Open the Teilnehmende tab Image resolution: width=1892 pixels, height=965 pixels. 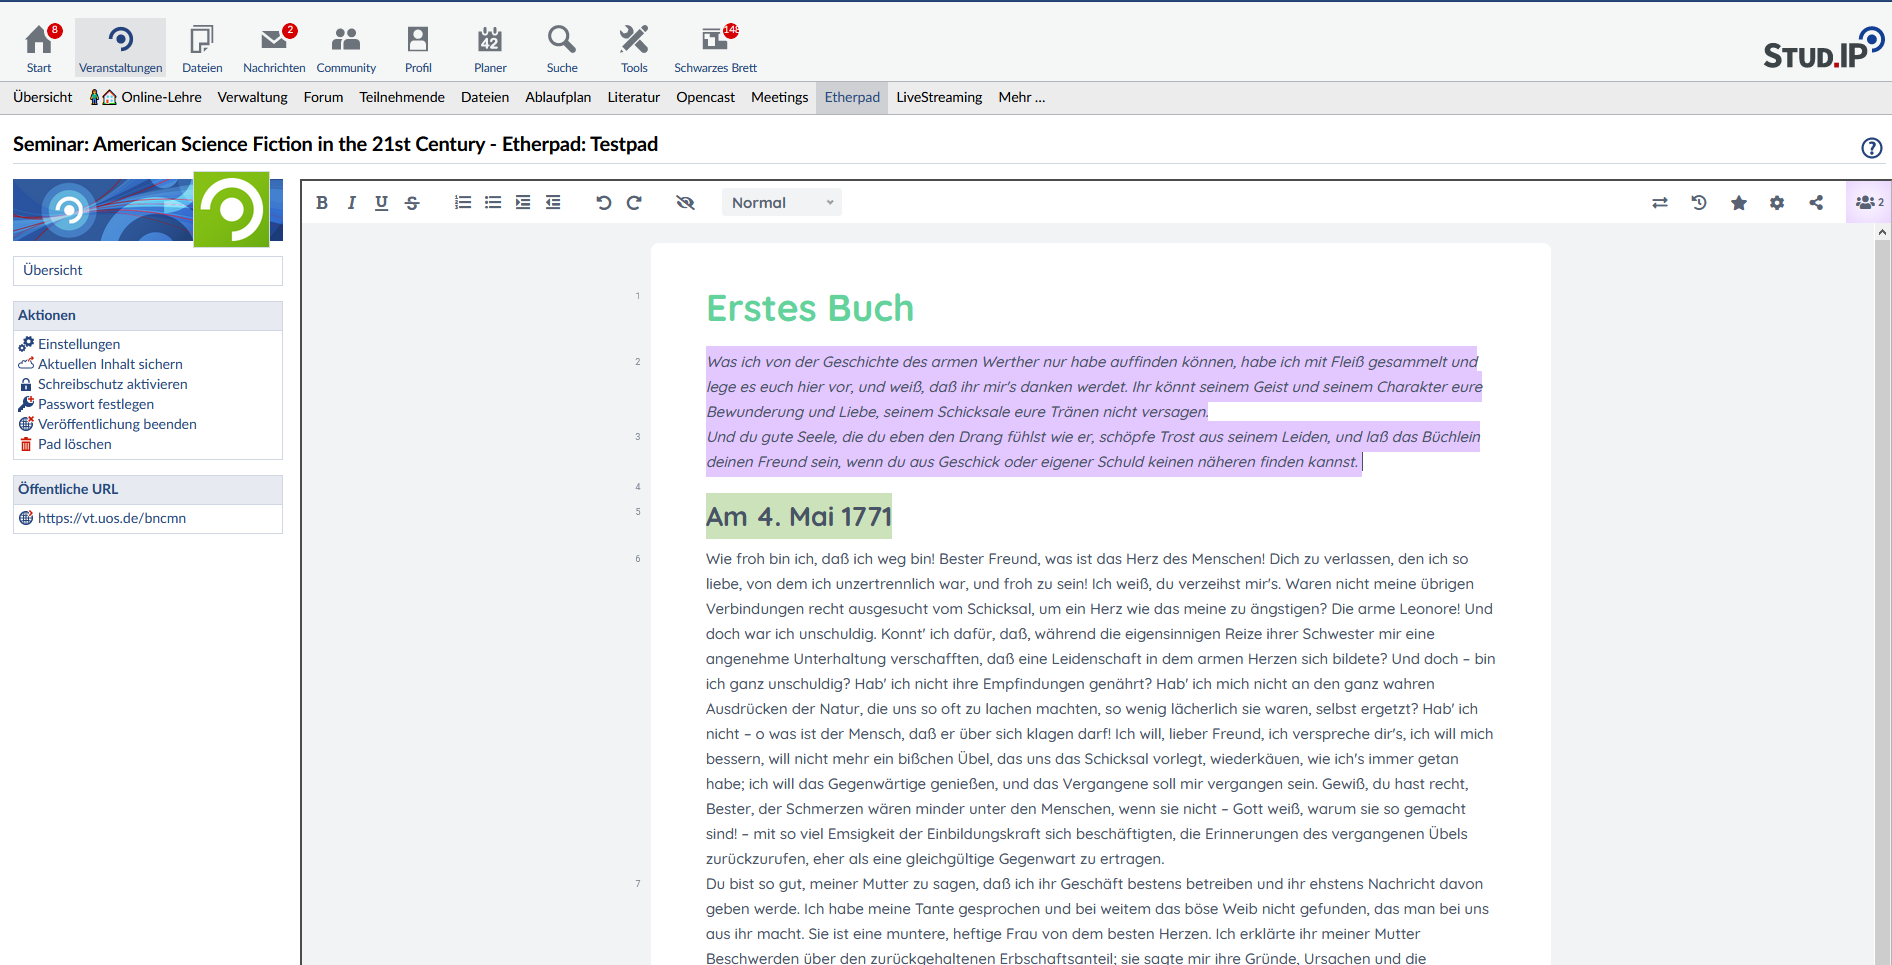point(402,97)
